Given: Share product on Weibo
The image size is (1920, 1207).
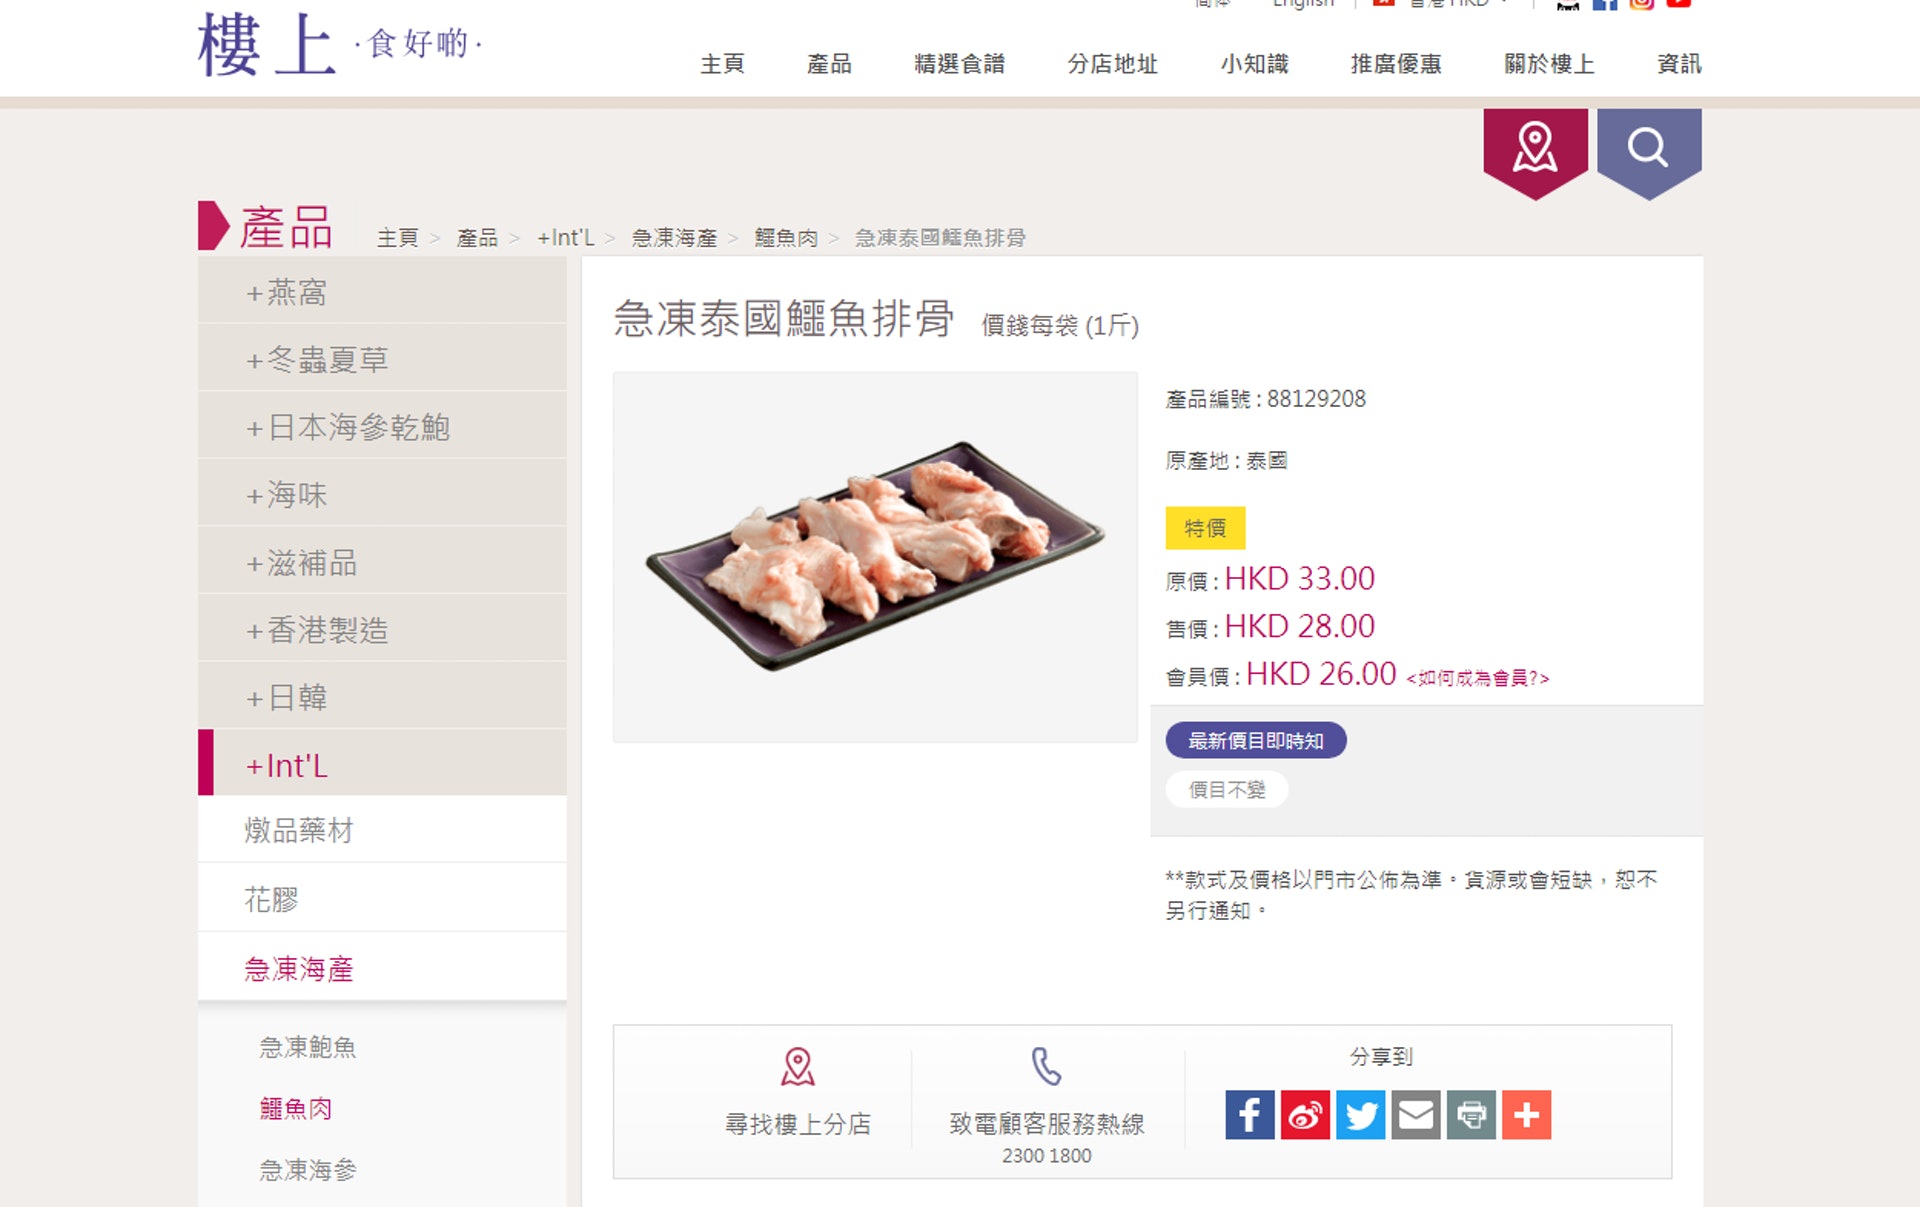Looking at the screenshot, I should tap(1305, 1114).
